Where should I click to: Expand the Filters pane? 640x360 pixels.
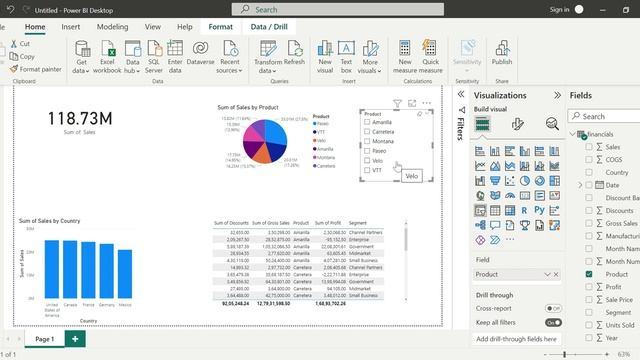click(x=461, y=94)
